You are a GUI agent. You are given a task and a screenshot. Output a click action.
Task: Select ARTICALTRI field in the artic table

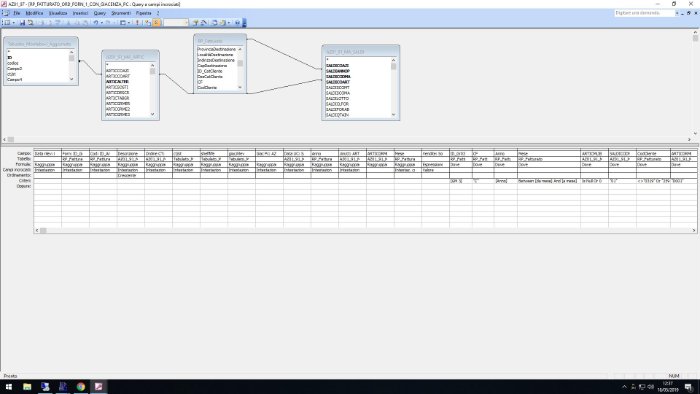(117, 82)
